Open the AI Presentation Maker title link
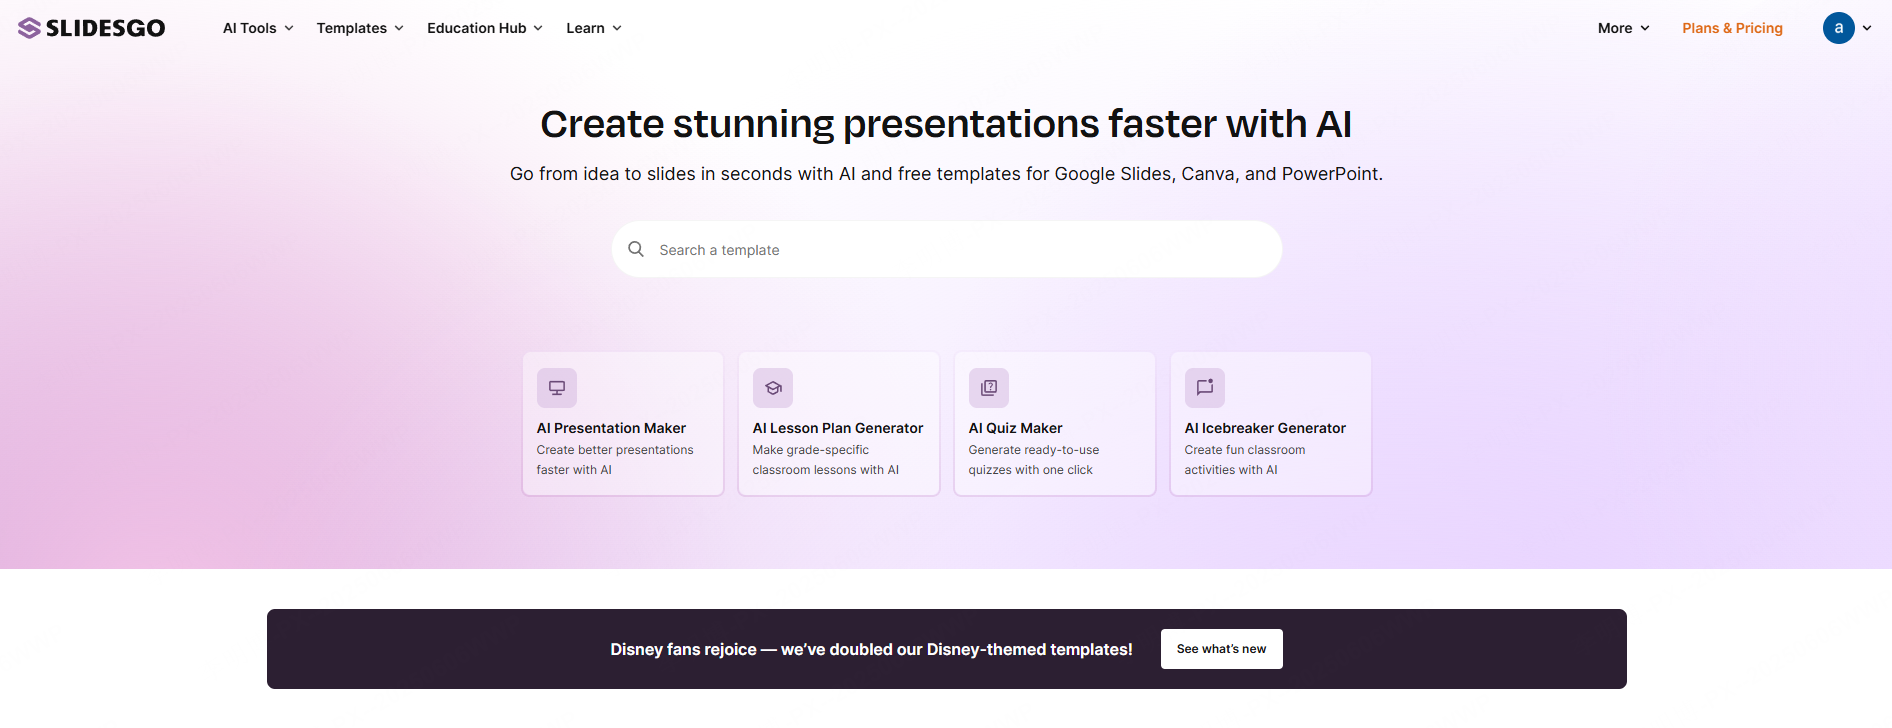 [x=611, y=428]
